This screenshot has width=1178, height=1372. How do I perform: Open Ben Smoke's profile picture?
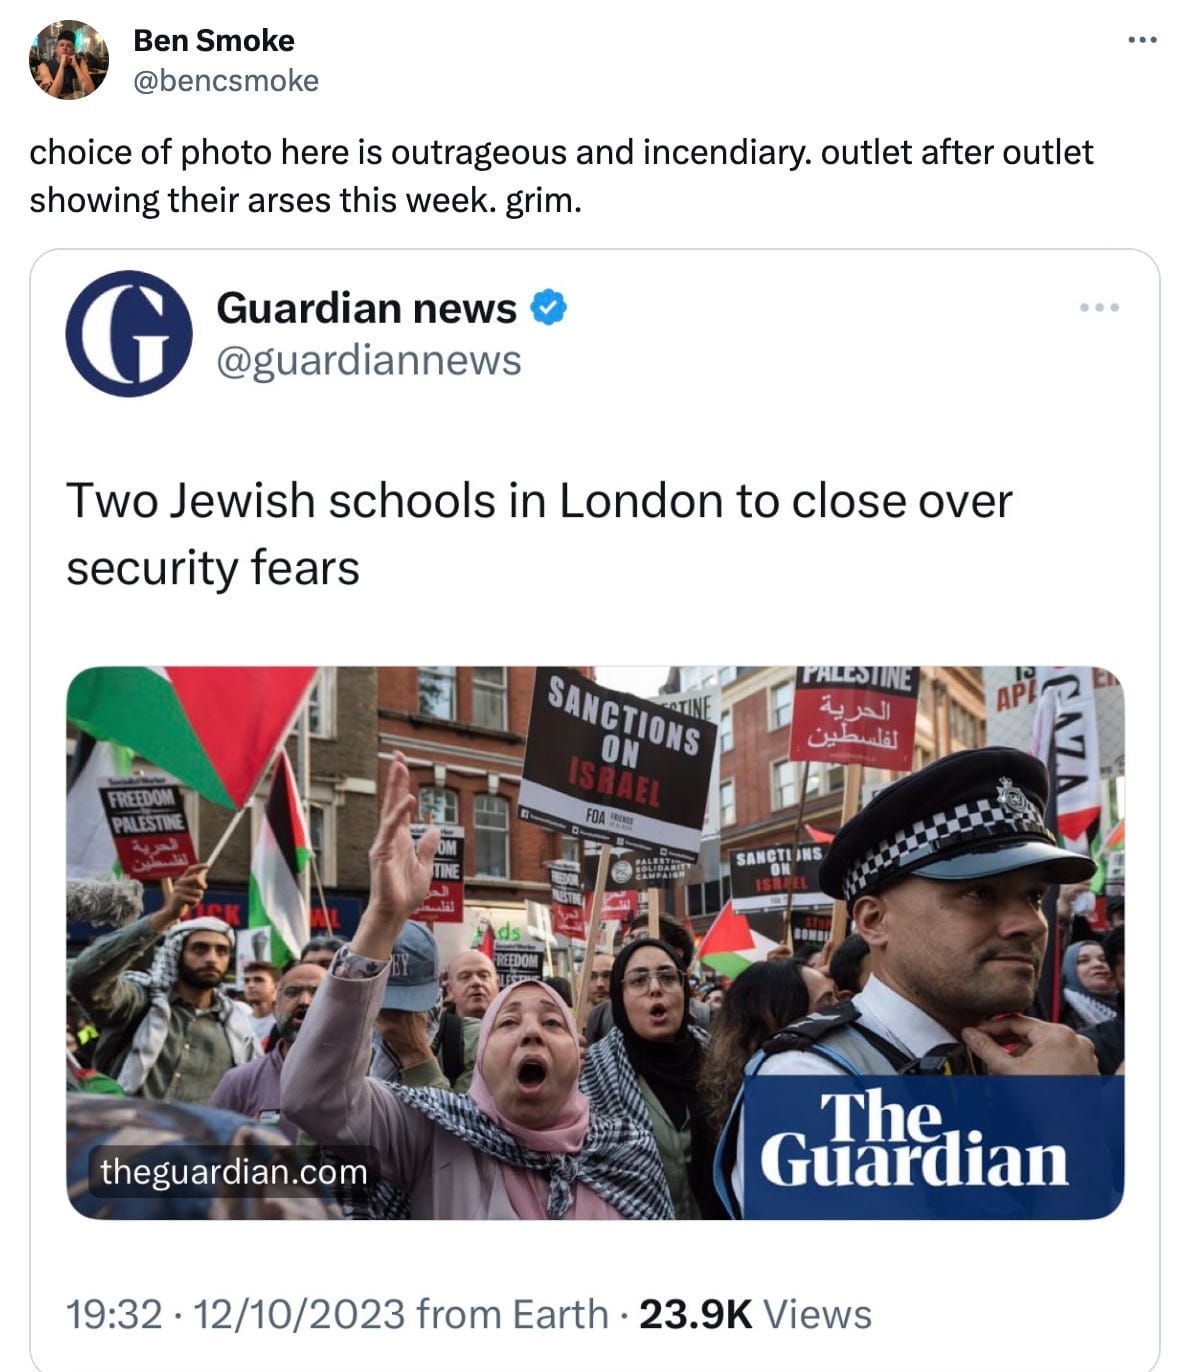pos(69,60)
